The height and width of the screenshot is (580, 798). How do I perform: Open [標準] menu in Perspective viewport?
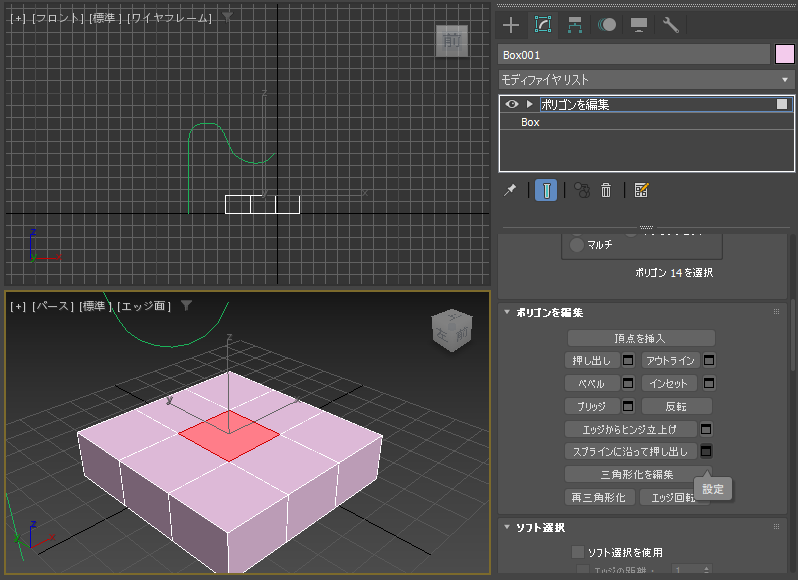point(95,306)
